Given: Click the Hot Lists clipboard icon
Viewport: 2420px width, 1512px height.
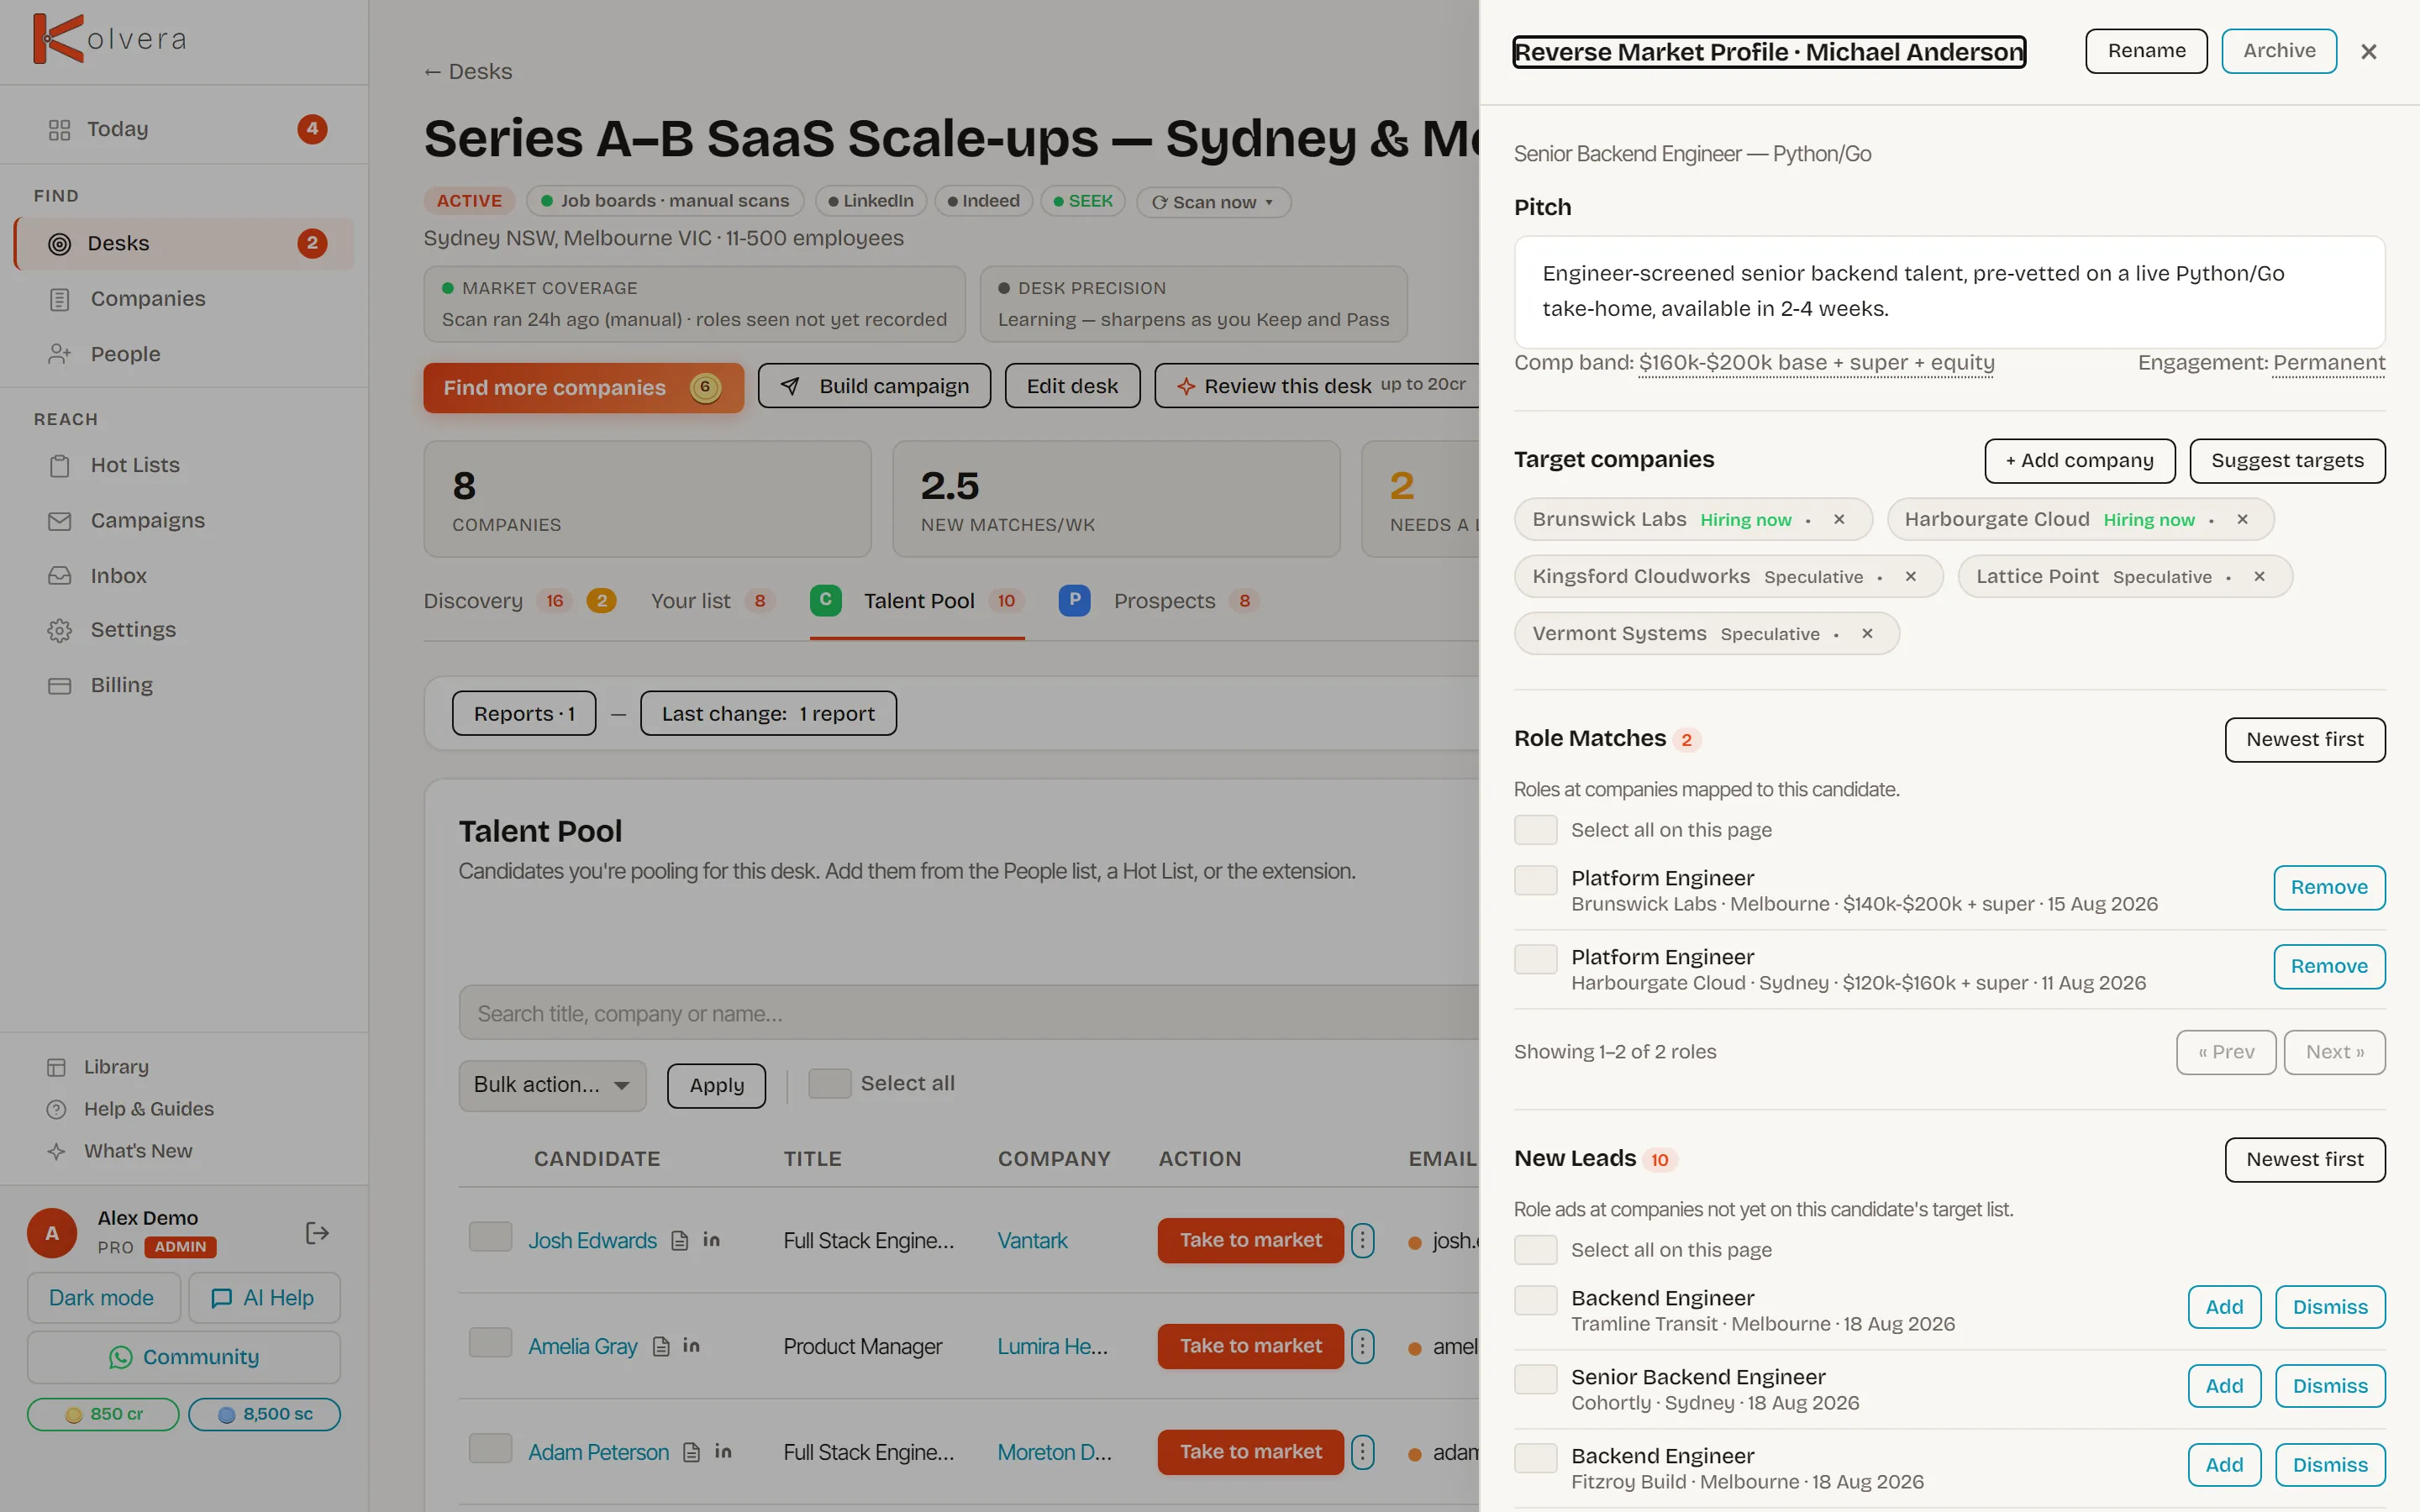Looking at the screenshot, I should (59, 465).
